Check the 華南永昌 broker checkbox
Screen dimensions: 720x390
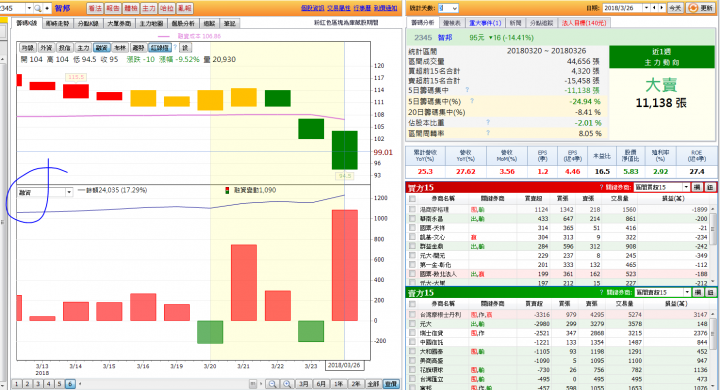tap(412, 219)
